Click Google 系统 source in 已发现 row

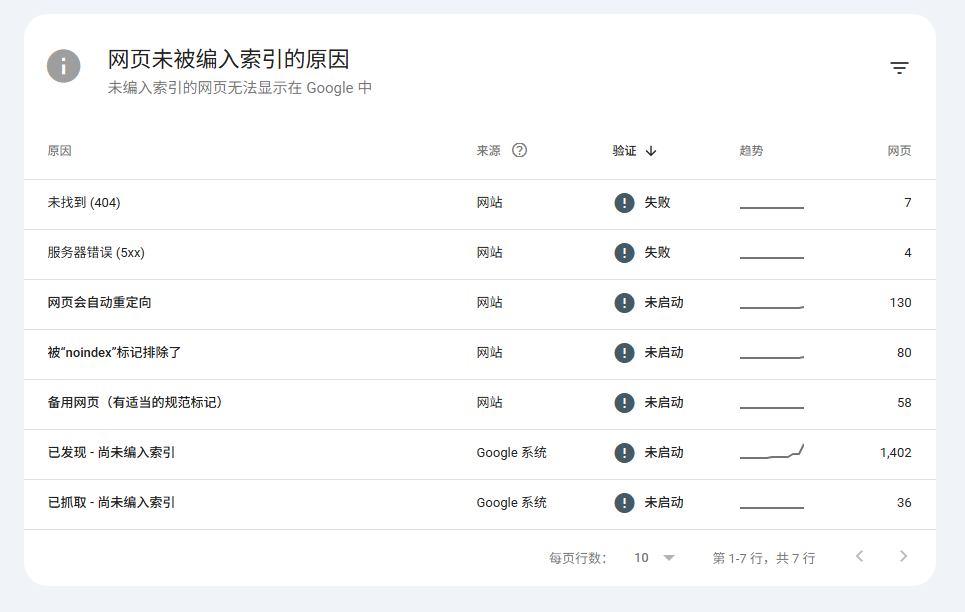point(511,453)
